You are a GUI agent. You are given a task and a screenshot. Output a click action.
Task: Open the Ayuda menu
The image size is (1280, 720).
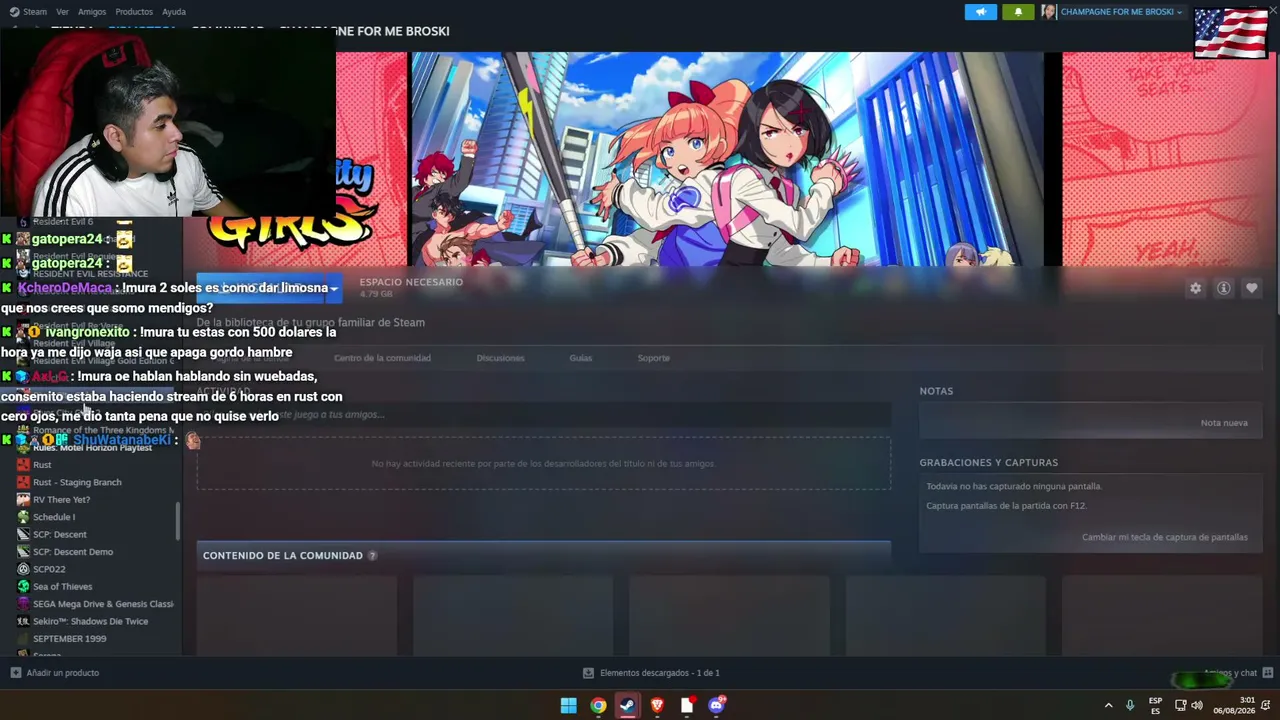point(174,12)
